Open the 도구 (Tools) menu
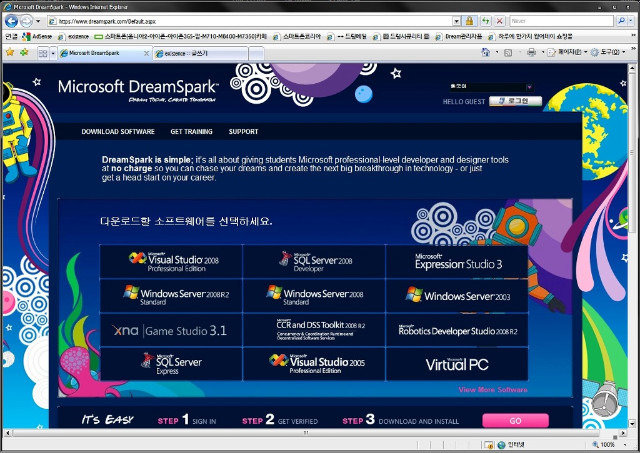Screen dimensions: 640x453 pyautogui.click(x=608, y=53)
